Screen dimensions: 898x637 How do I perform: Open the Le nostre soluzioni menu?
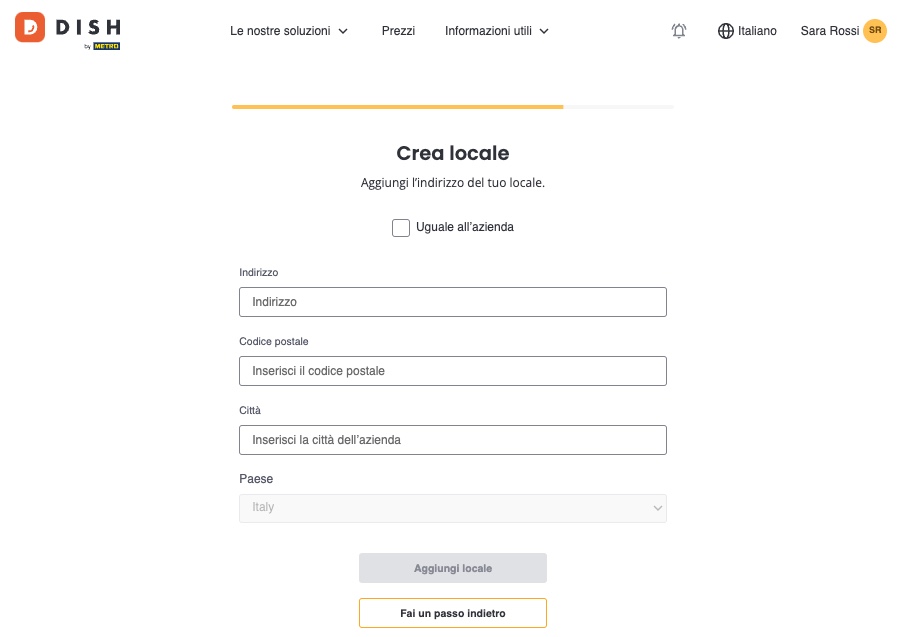280,31
